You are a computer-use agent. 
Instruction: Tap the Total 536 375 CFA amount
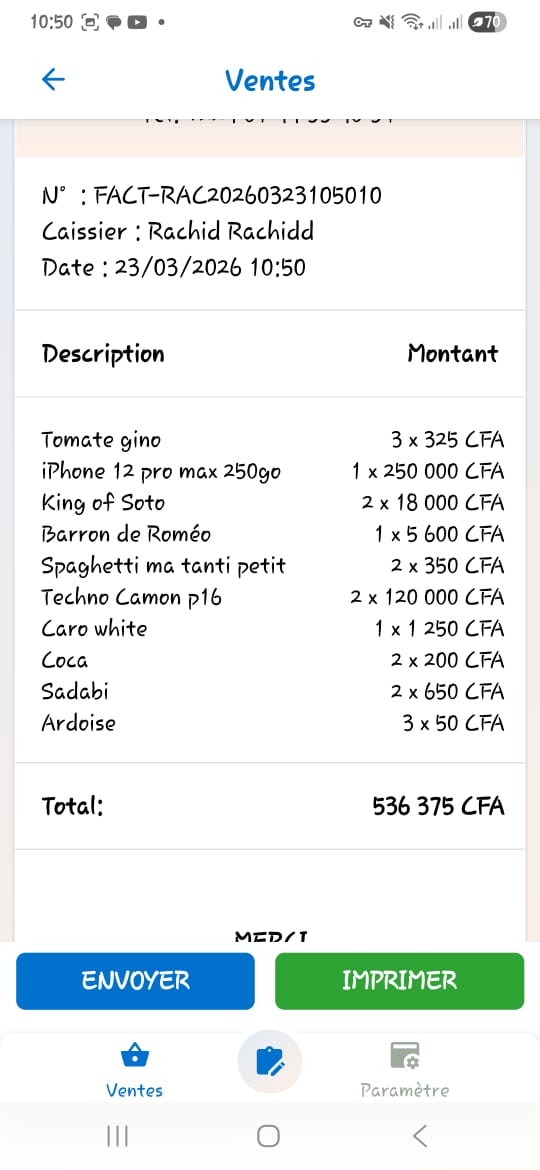tap(439, 806)
